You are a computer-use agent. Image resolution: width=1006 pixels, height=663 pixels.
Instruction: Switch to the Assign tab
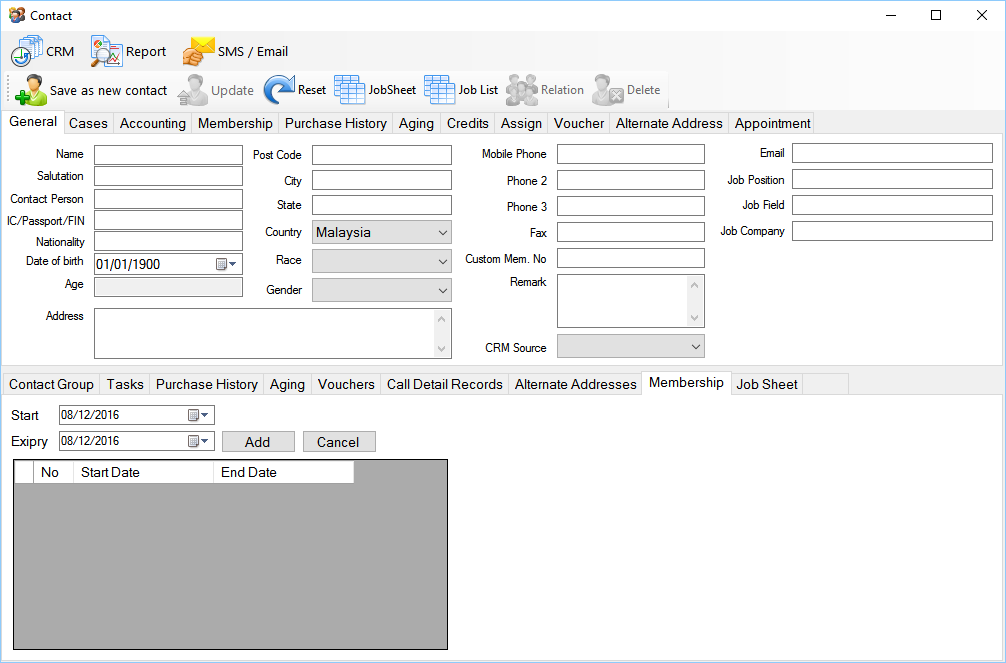tap(521, 123)
